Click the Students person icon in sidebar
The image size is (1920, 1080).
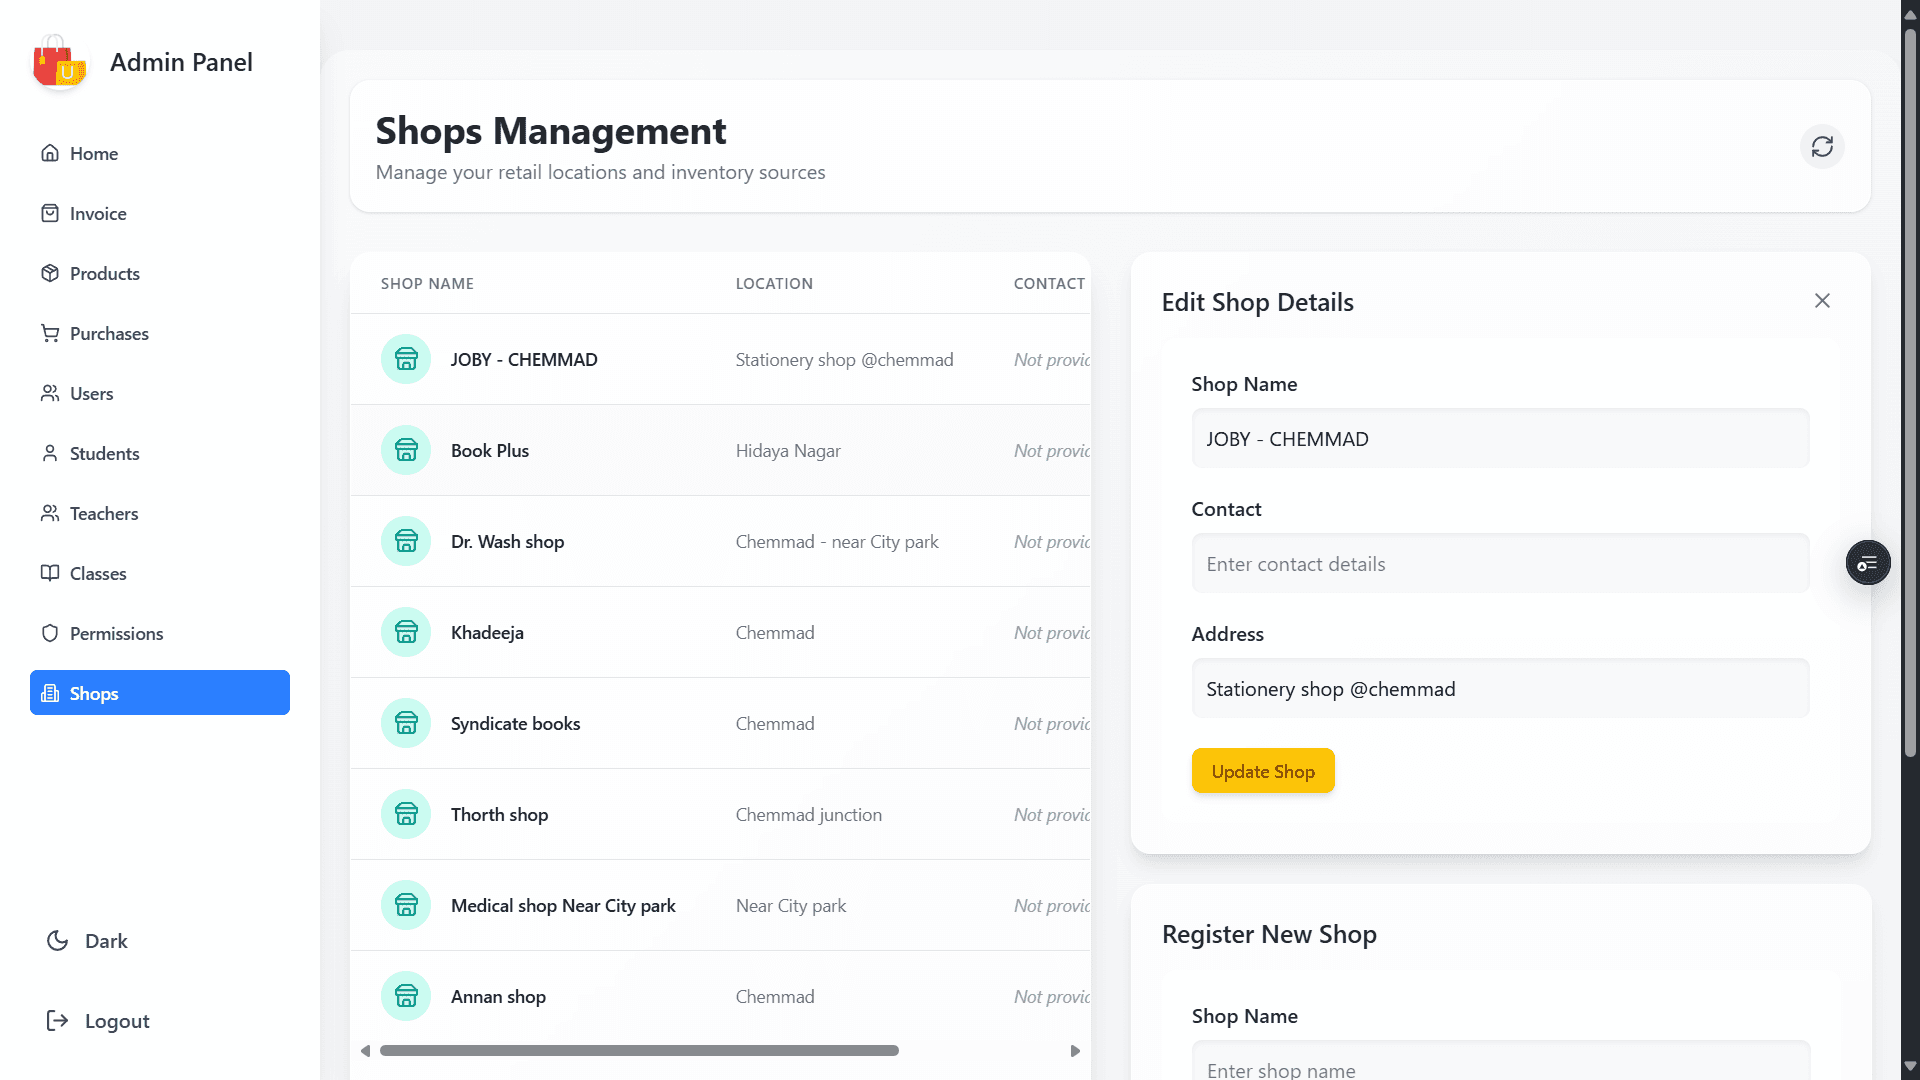pos(50,453)
